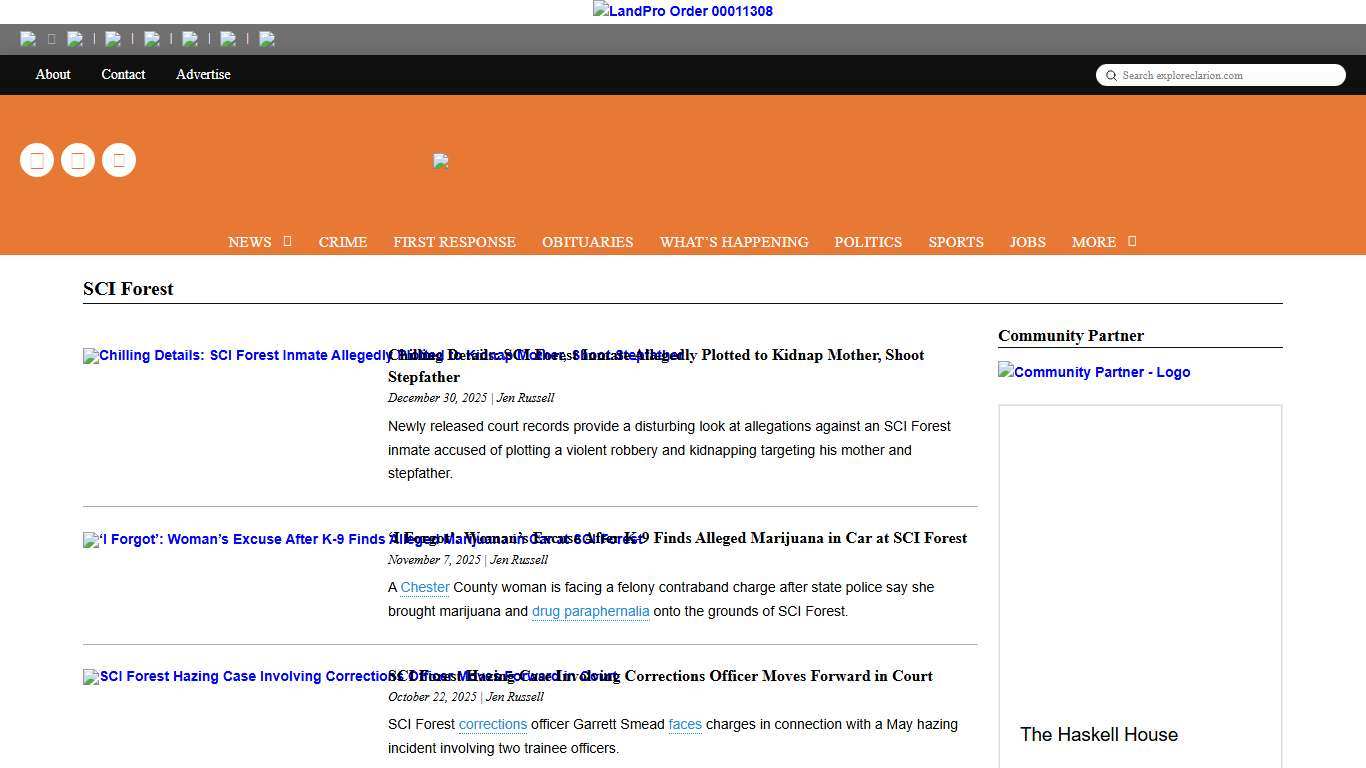1366x768 pixels.
Task: Click the middle white circular social button
Action: (x=78, y=160)
